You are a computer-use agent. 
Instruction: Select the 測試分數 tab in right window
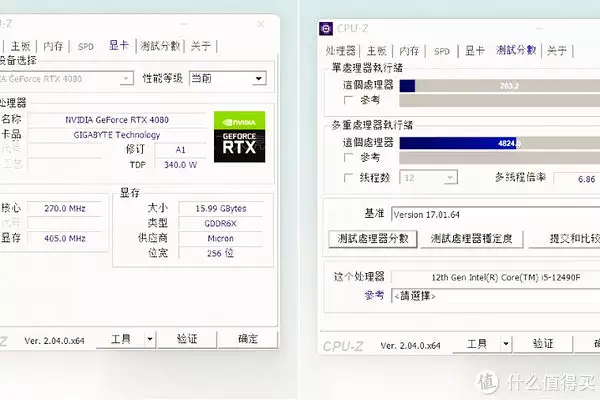click(516, 50)
